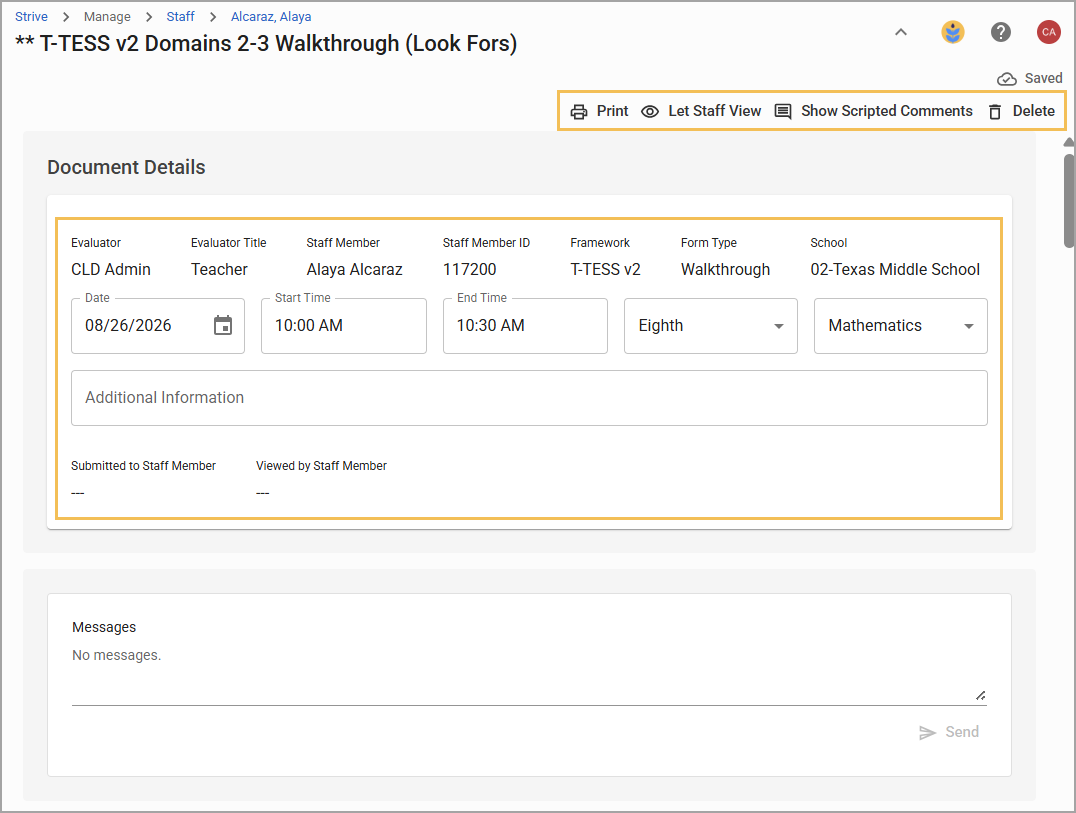The width and height of the screenshot is (1076, 813).
Task: Click school name 02-Texas Middle School
Action: [x=895, y=270]
